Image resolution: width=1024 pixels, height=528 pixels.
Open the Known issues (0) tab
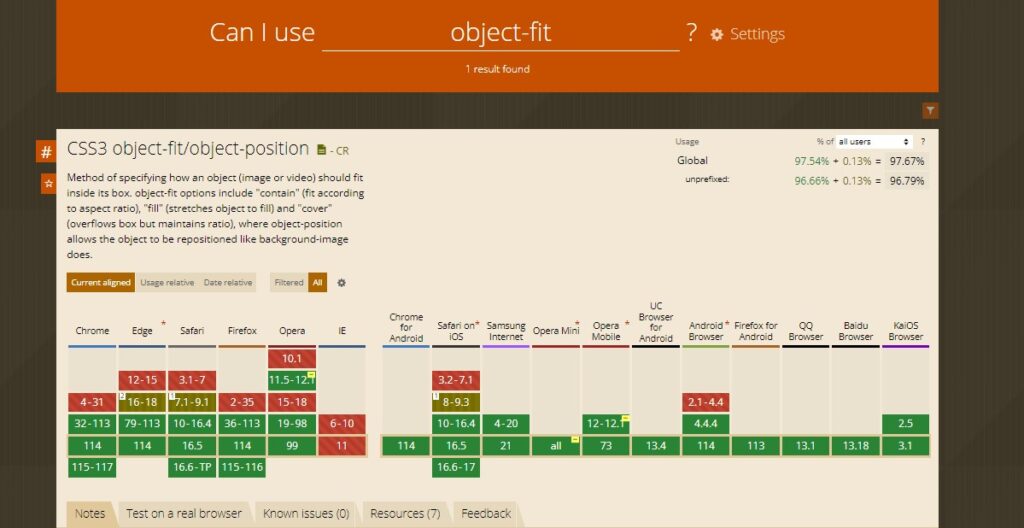point(306,514)
